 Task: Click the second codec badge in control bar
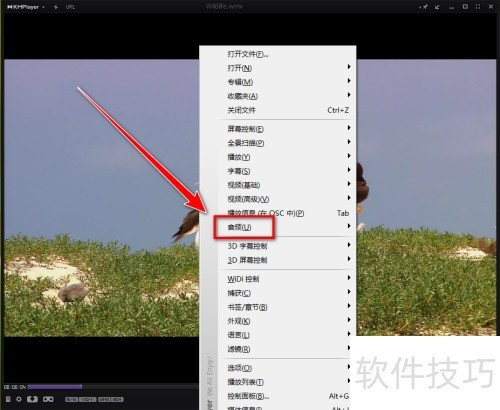88,399
